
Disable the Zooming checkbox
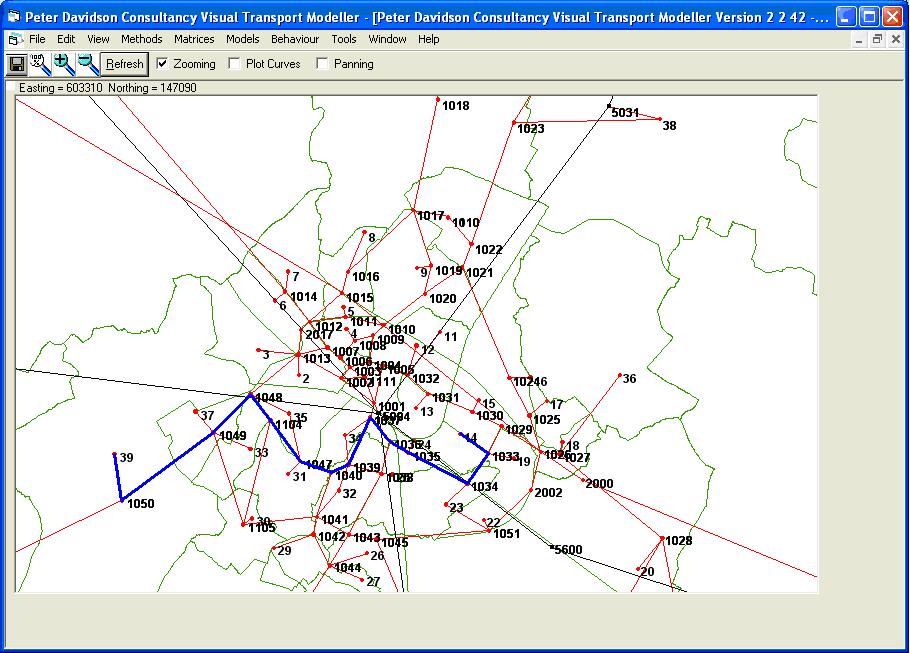click(163, 63)
